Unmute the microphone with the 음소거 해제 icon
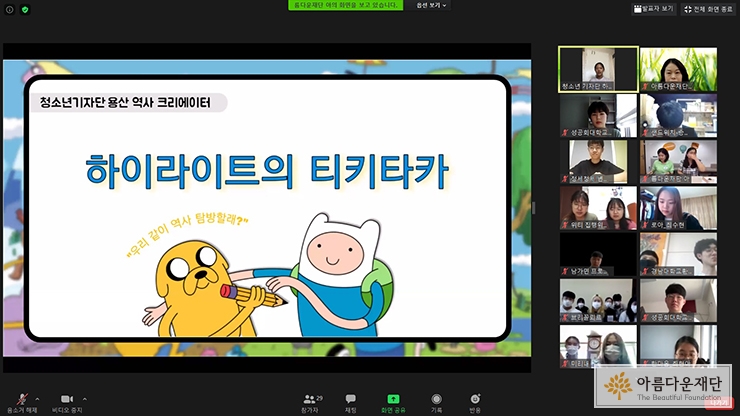This screenshot has height=416, width=740. [22, 399]
